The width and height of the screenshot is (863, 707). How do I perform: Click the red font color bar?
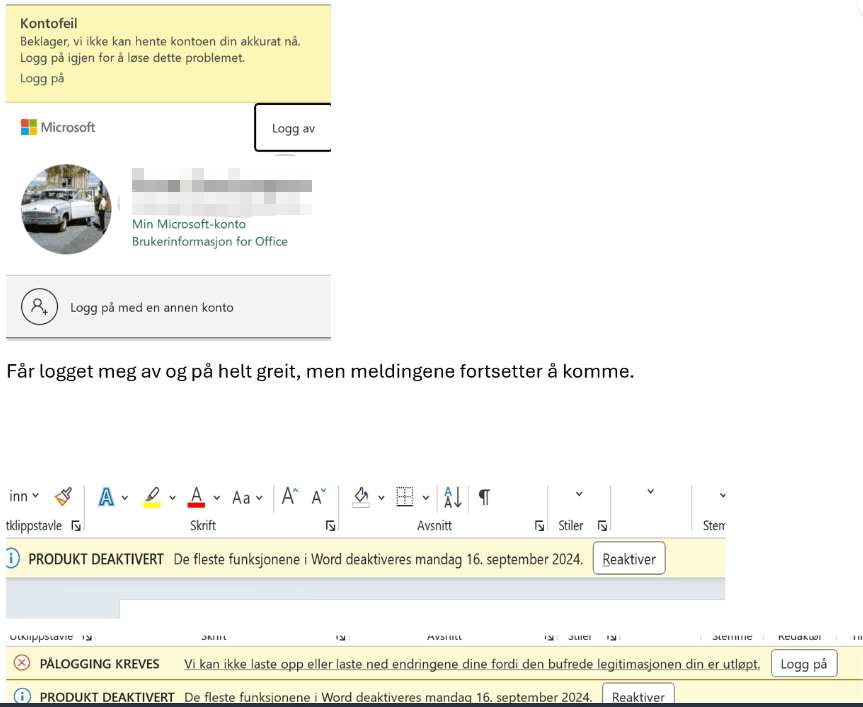pyautogui.click(x=196, y=505)
